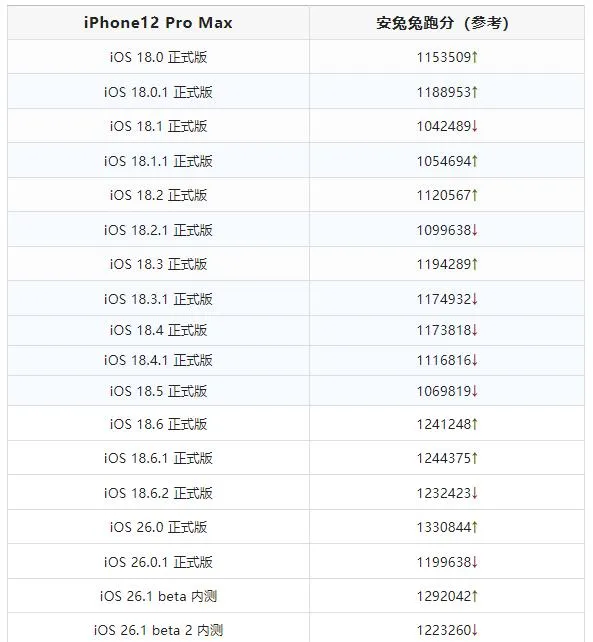
Task: Click the score 1244375
Action: click(444, 458)
